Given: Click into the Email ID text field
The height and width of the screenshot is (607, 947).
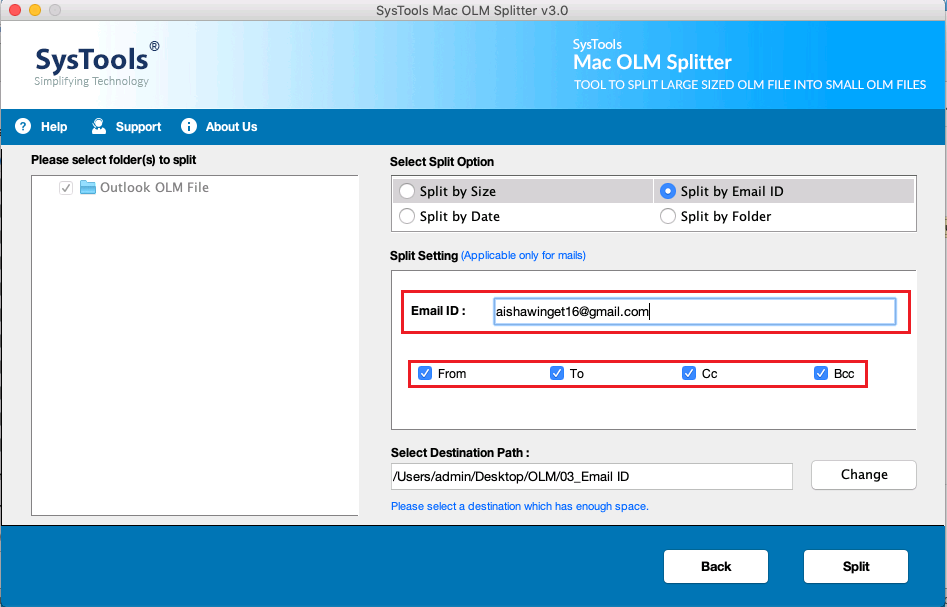Looking at the screenshot, I should [695, 312].
